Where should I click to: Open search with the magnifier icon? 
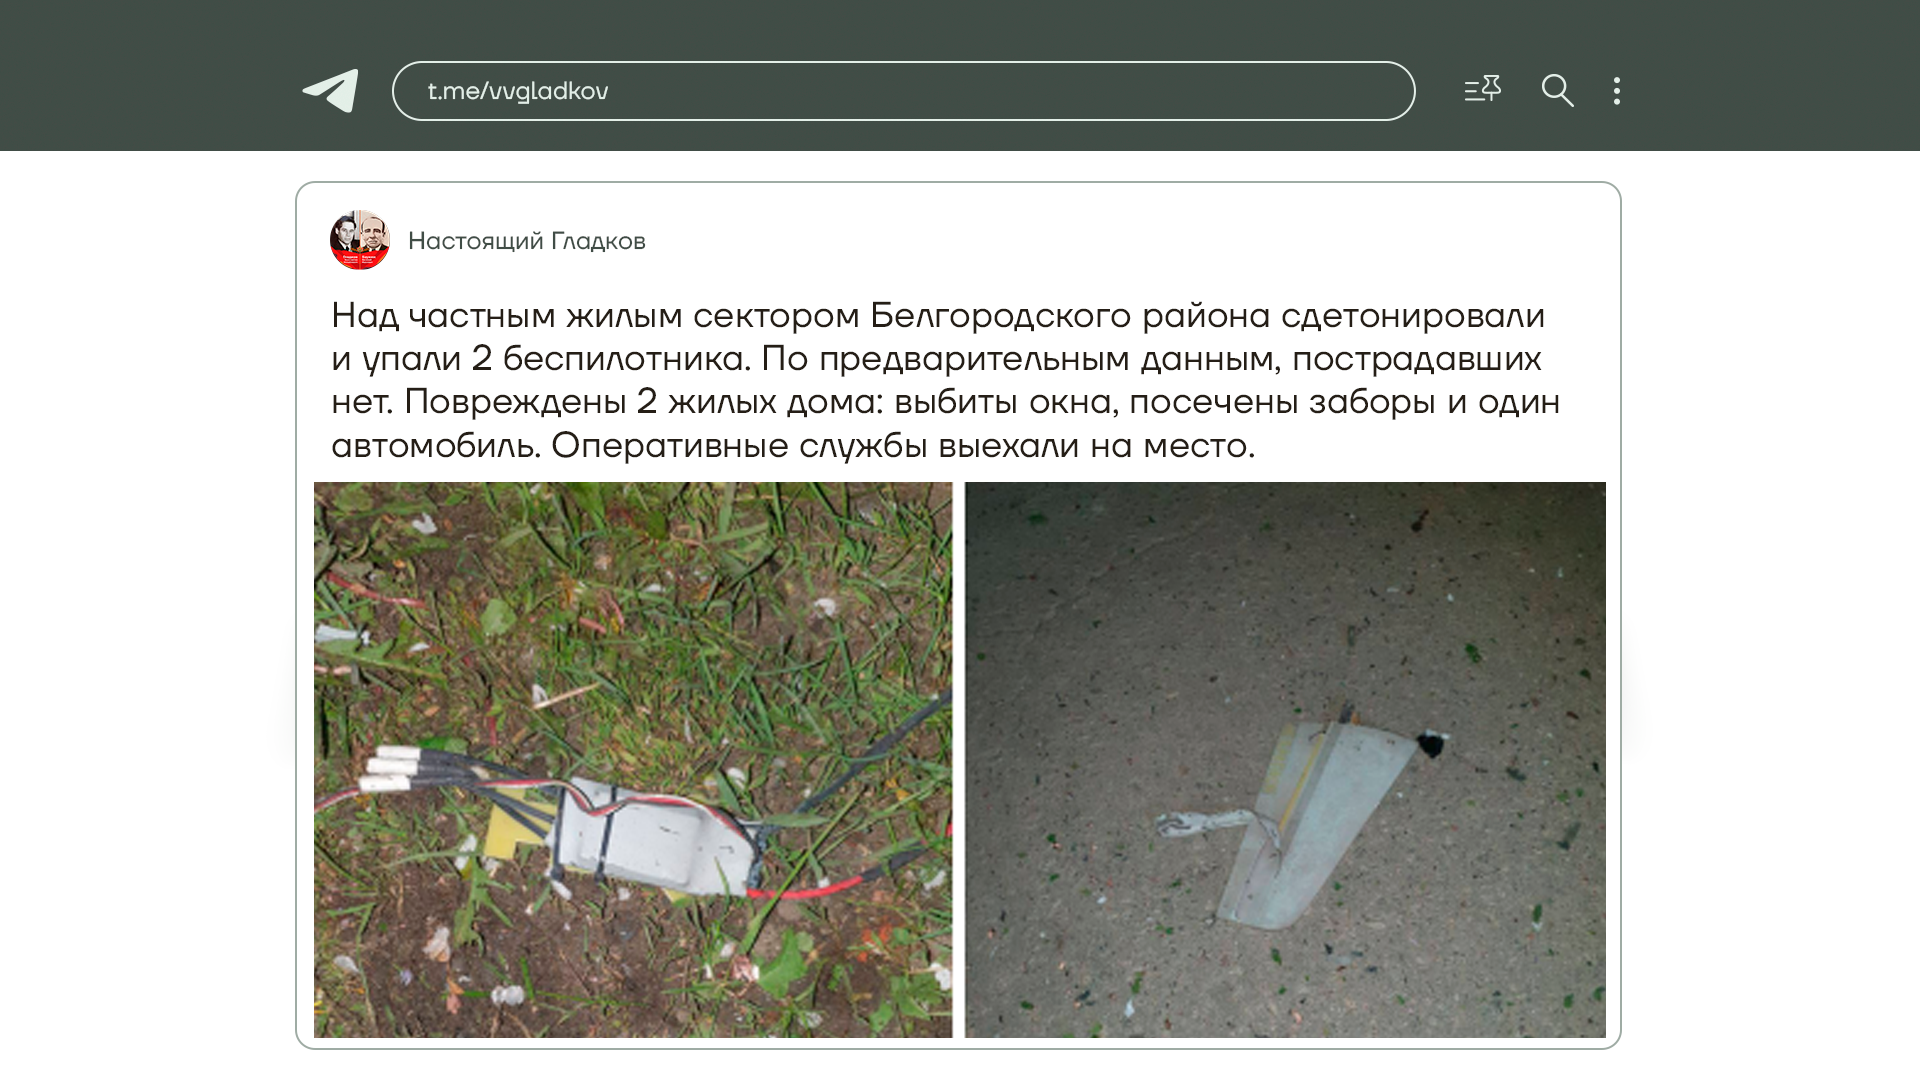(1557, 91)
